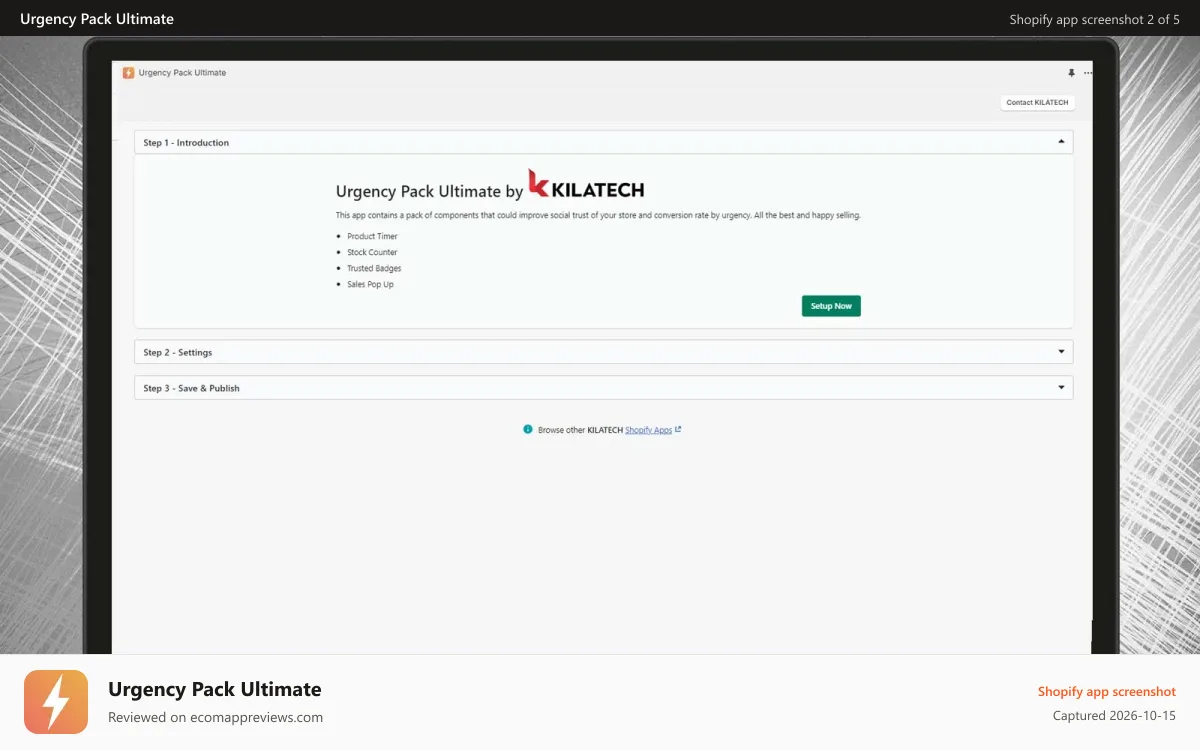Click the KILATECH logo in the introduction
This screenshot has width=1200, height=750.
(586, 186)
